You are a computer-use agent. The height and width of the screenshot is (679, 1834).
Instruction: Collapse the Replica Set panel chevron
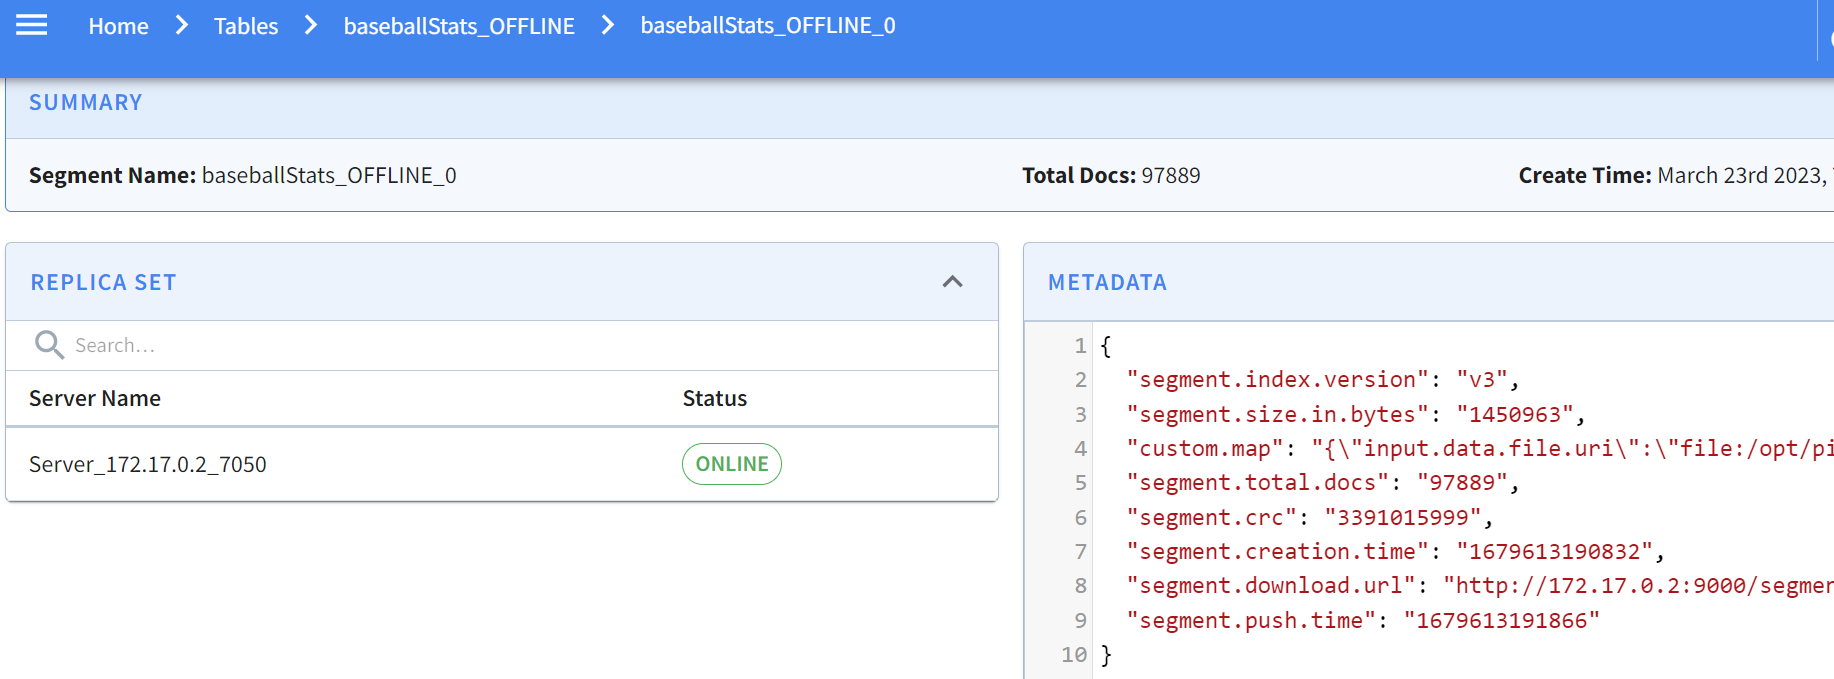(953, 282)
